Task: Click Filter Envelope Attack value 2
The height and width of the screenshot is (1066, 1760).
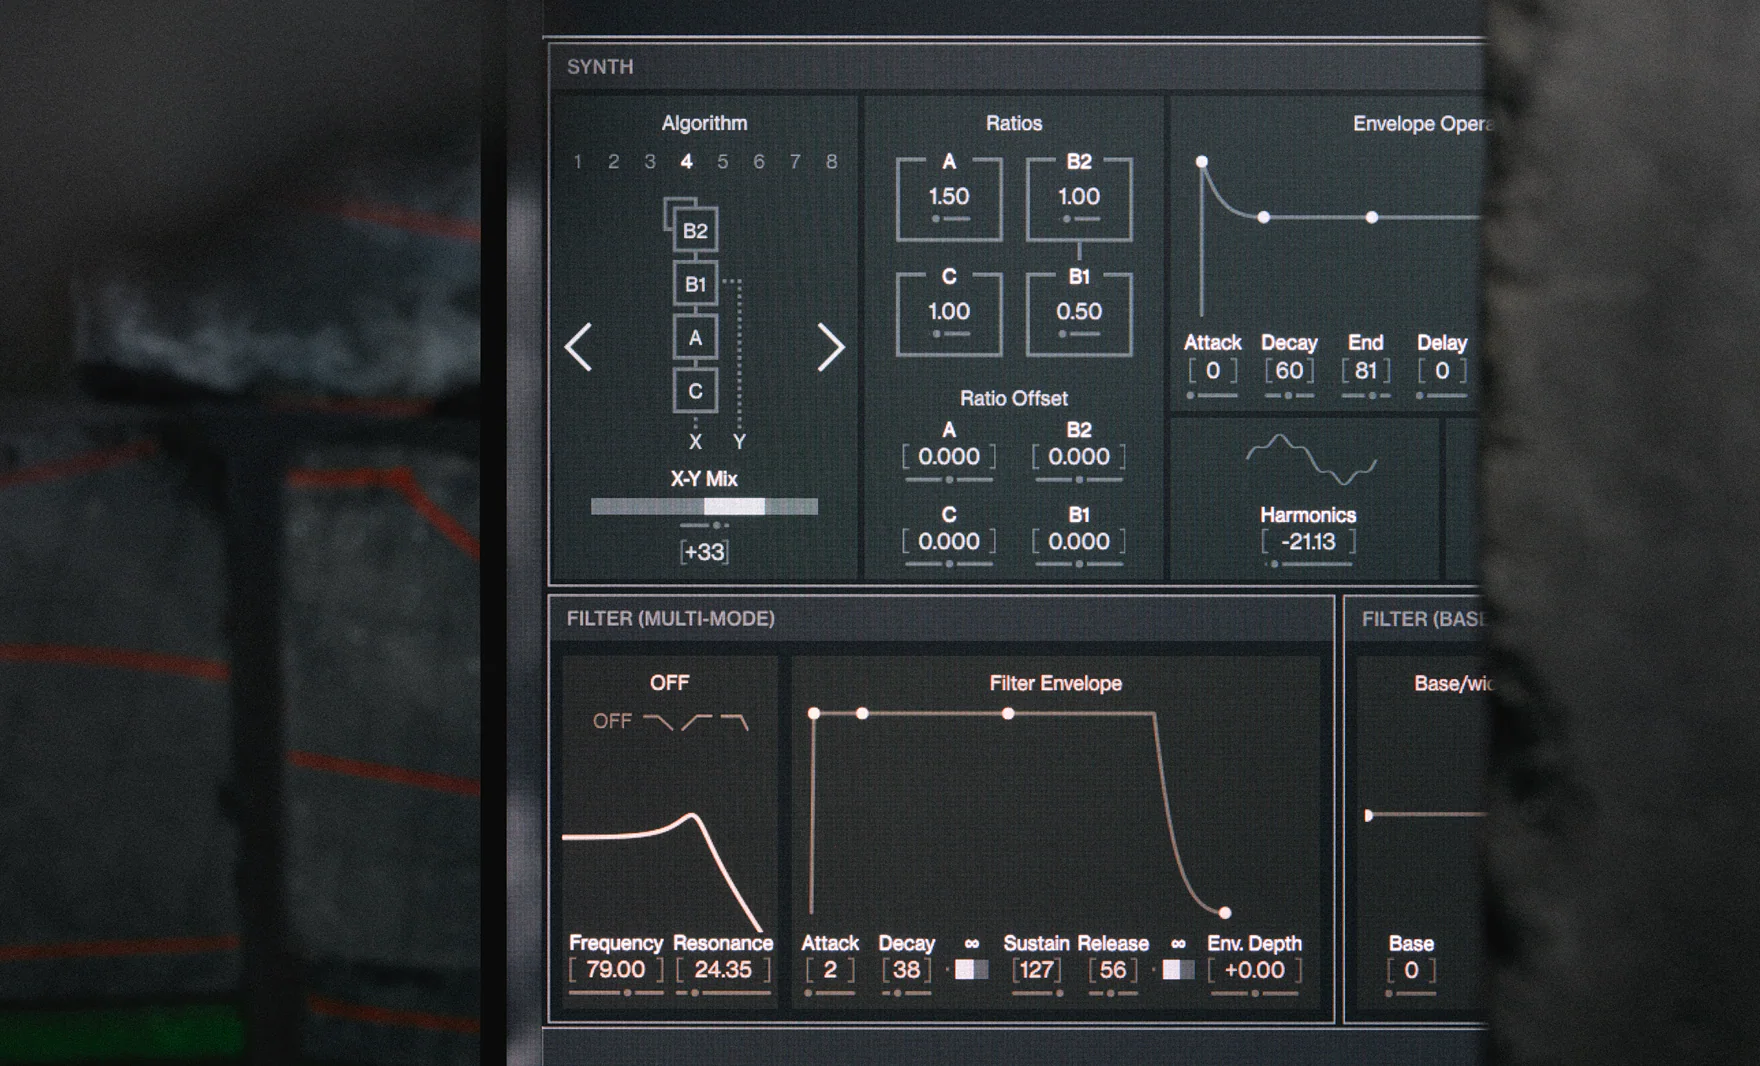Action: point(830,970)
